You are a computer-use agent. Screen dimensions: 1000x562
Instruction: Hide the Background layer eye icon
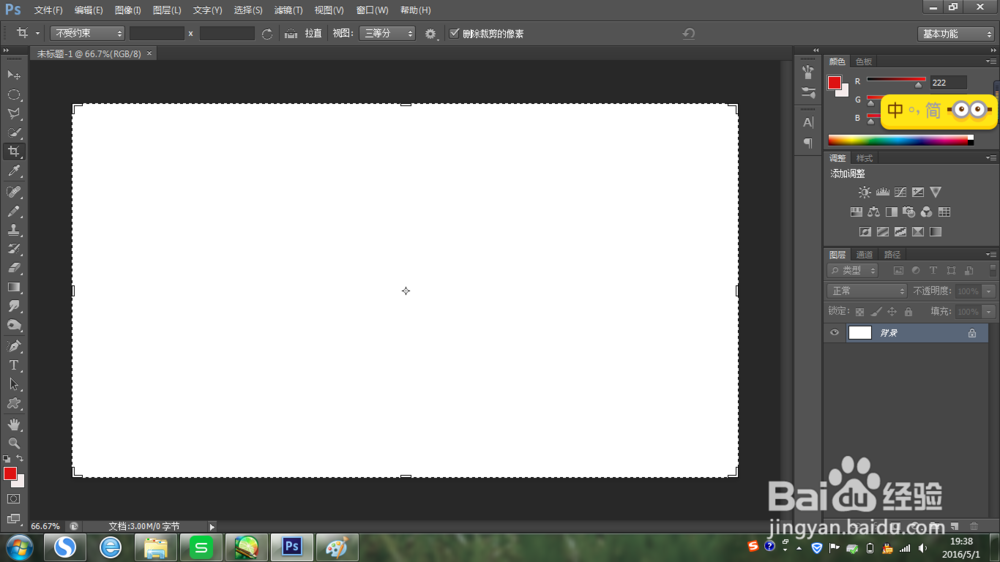pos(834,332)
